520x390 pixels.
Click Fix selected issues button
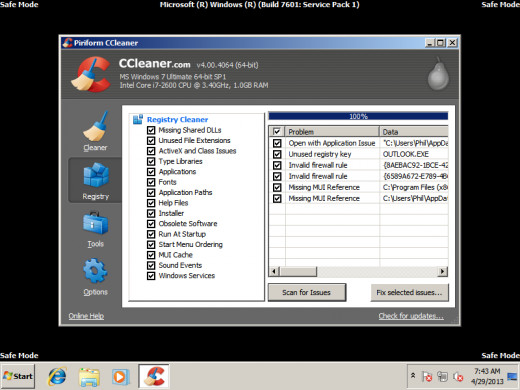coord(409,292)
